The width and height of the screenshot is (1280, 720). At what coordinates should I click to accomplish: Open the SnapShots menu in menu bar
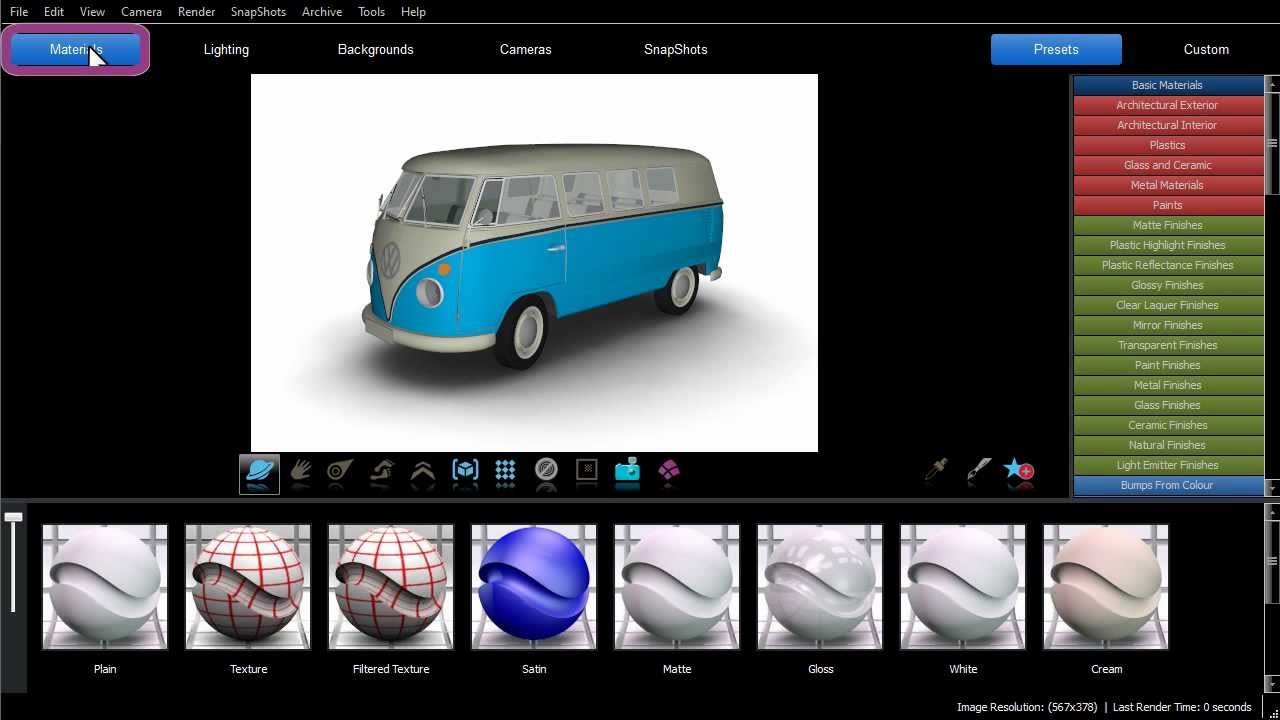pos(258,11)
